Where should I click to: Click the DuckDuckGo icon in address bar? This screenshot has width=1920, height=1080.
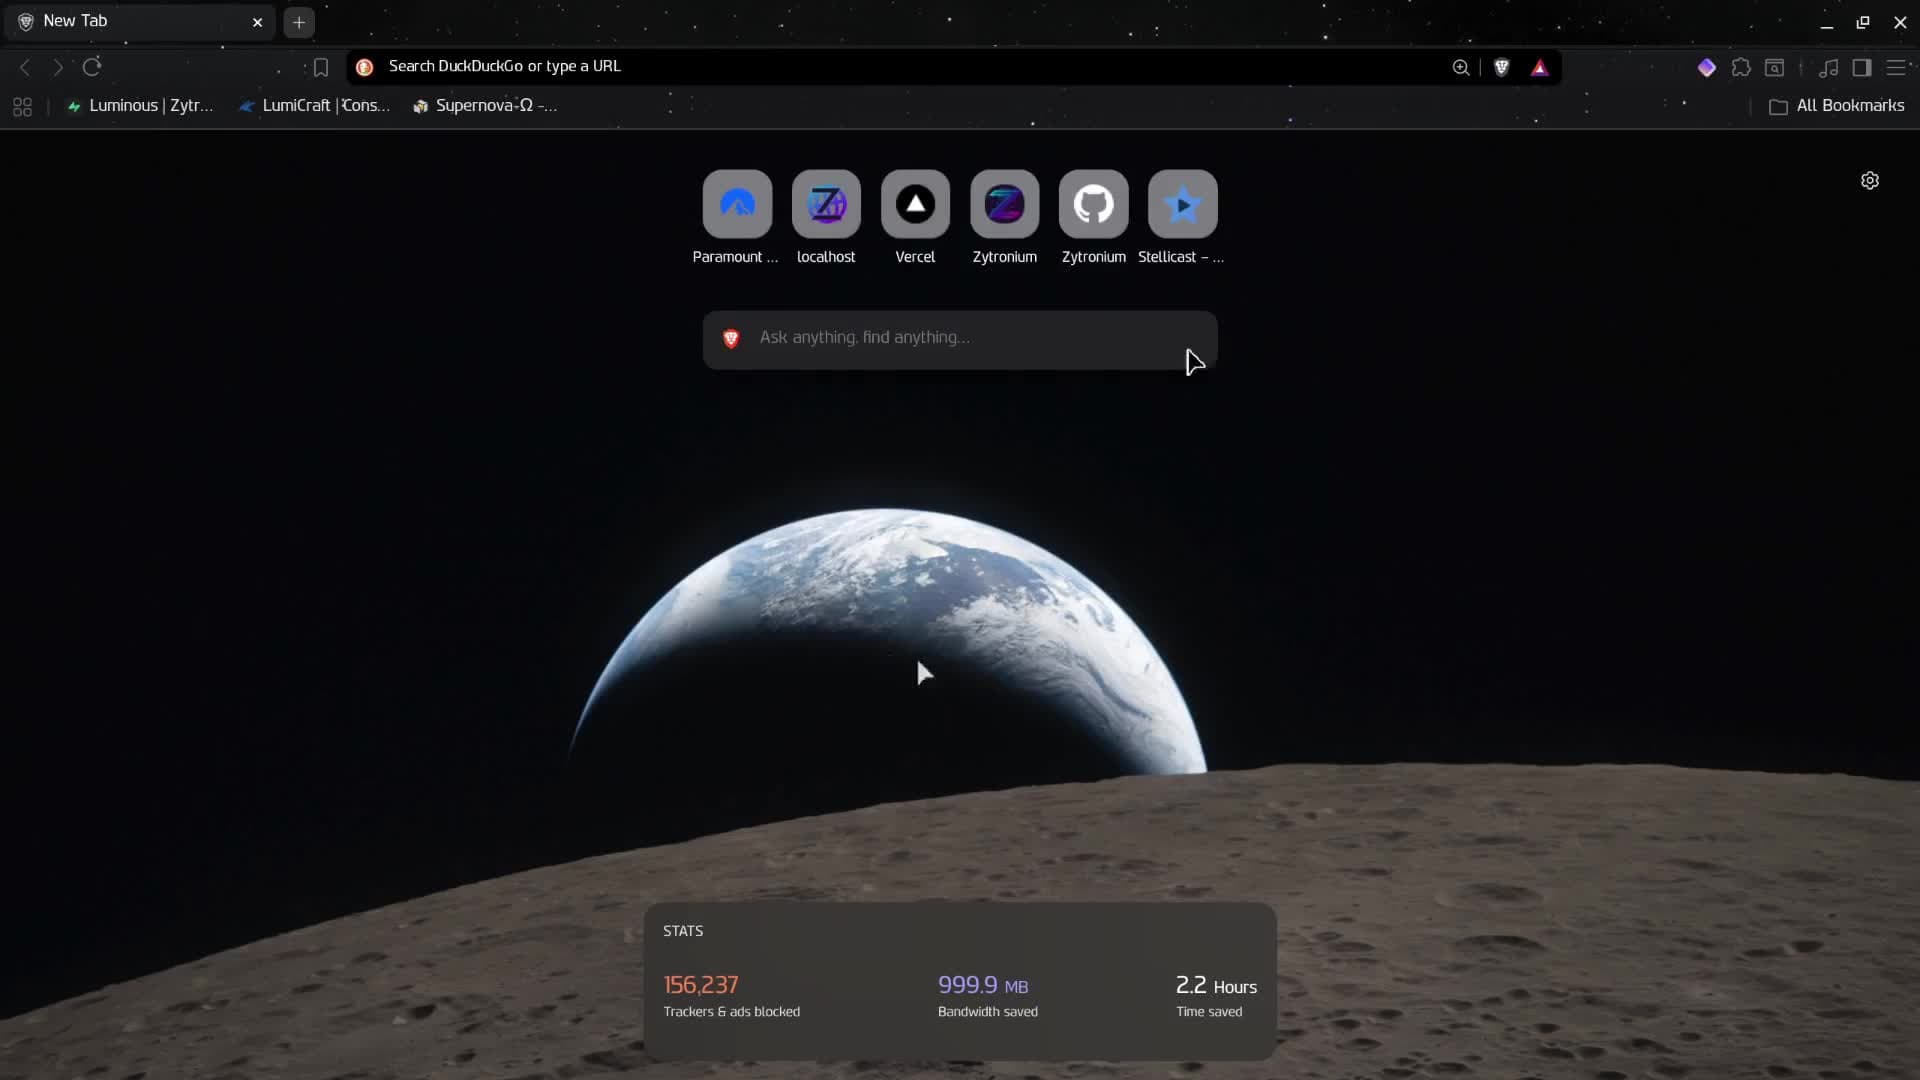[365, 67]
